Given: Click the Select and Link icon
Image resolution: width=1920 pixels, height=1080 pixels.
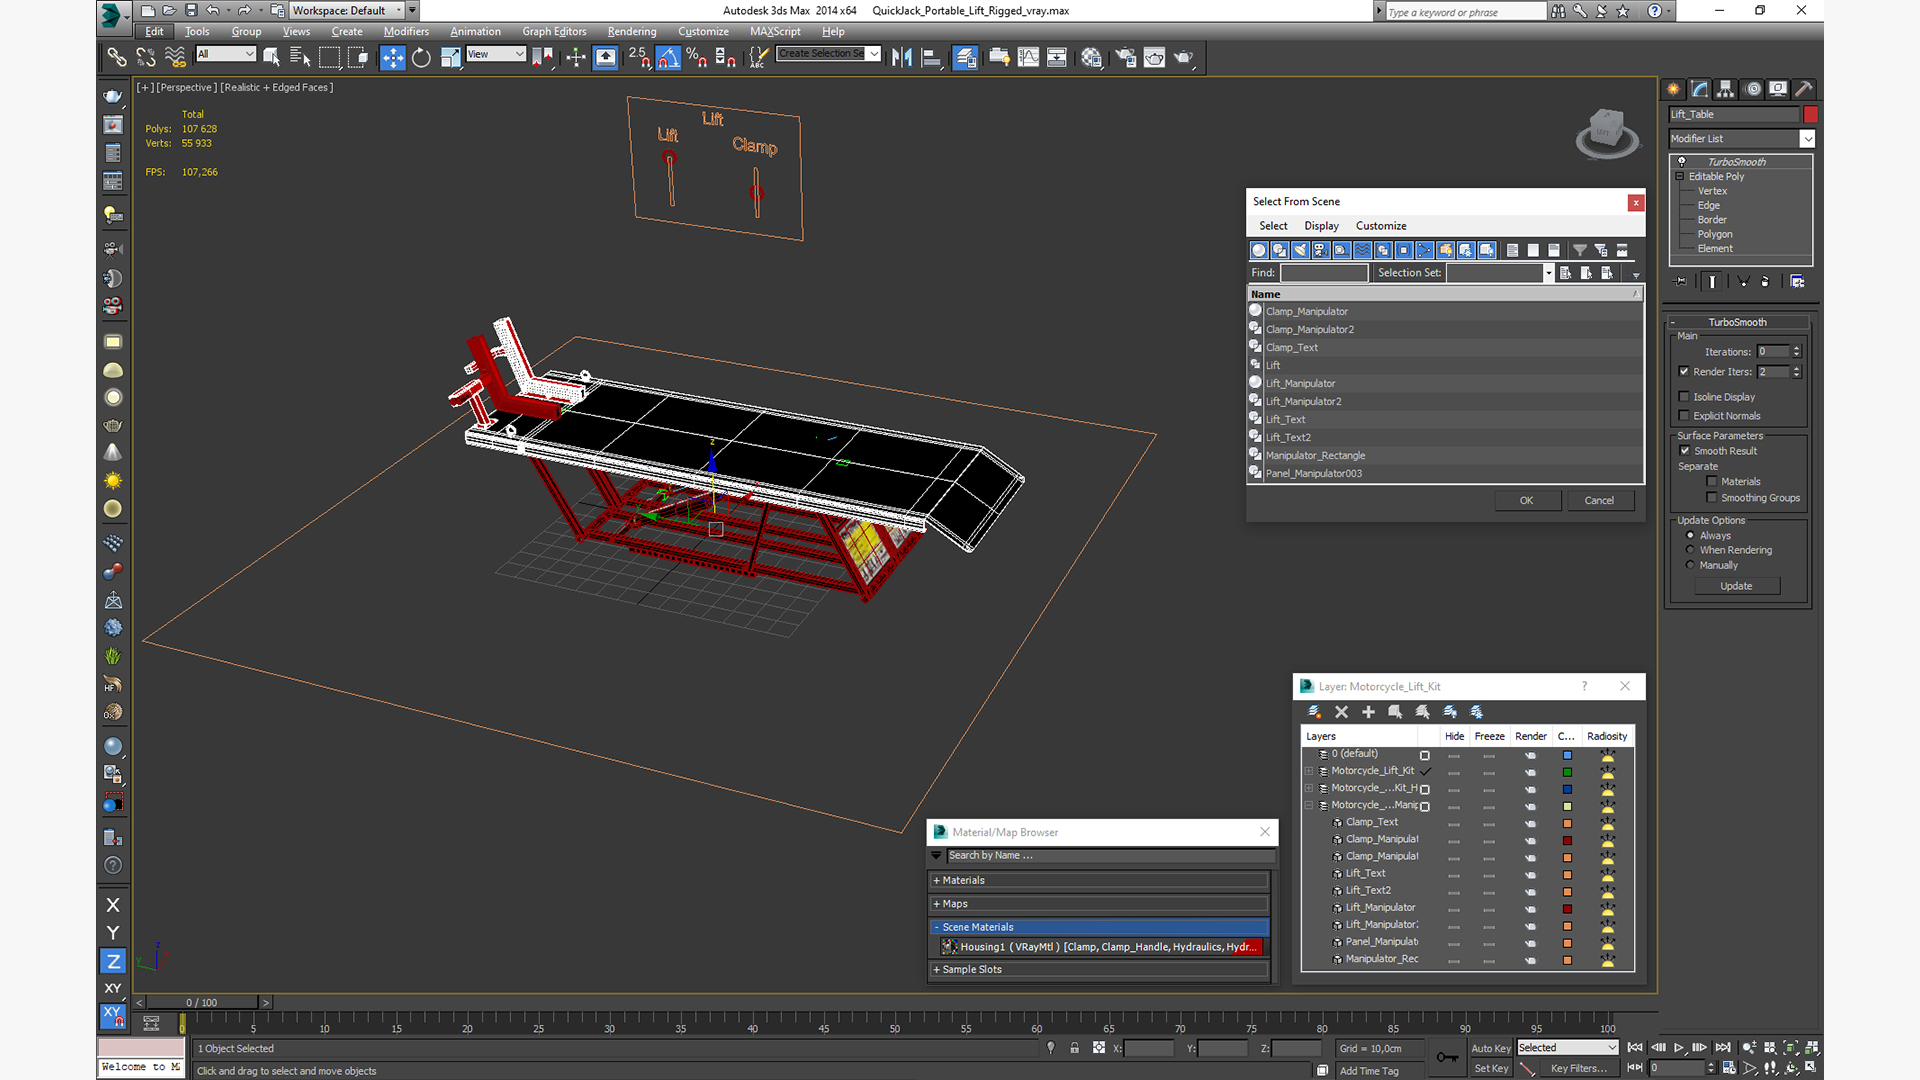Looking at the screenshot, I should [x=117, y=58].
